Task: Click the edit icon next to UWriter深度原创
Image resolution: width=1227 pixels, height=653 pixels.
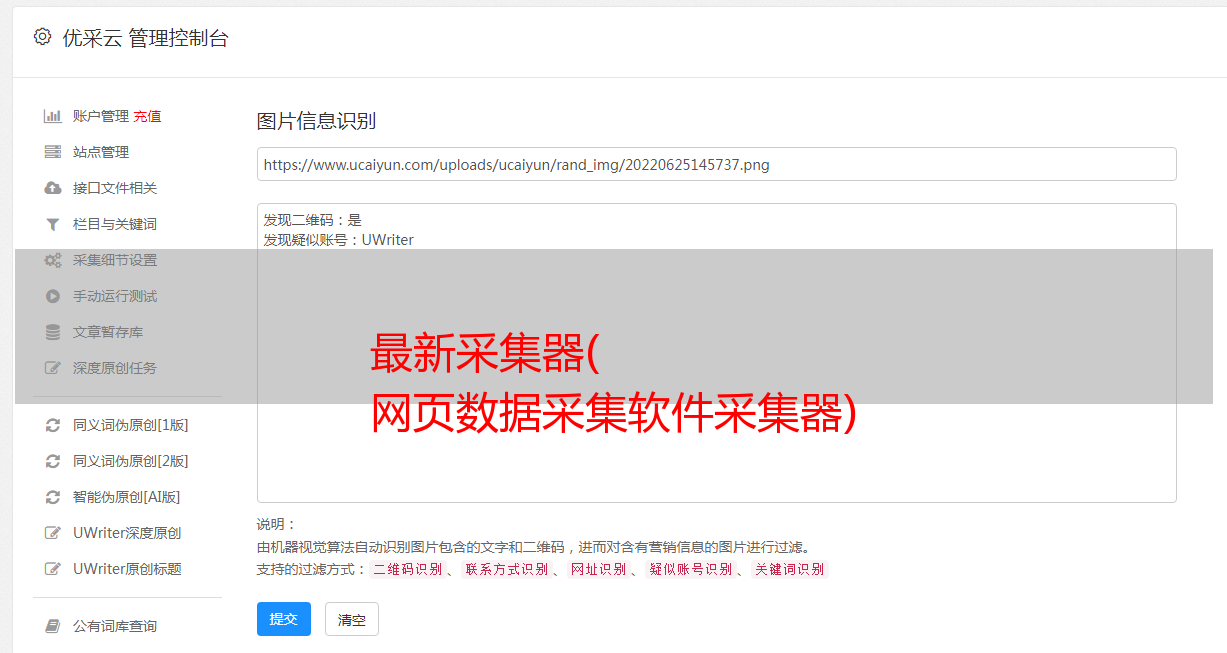Action: coord(53,533)
